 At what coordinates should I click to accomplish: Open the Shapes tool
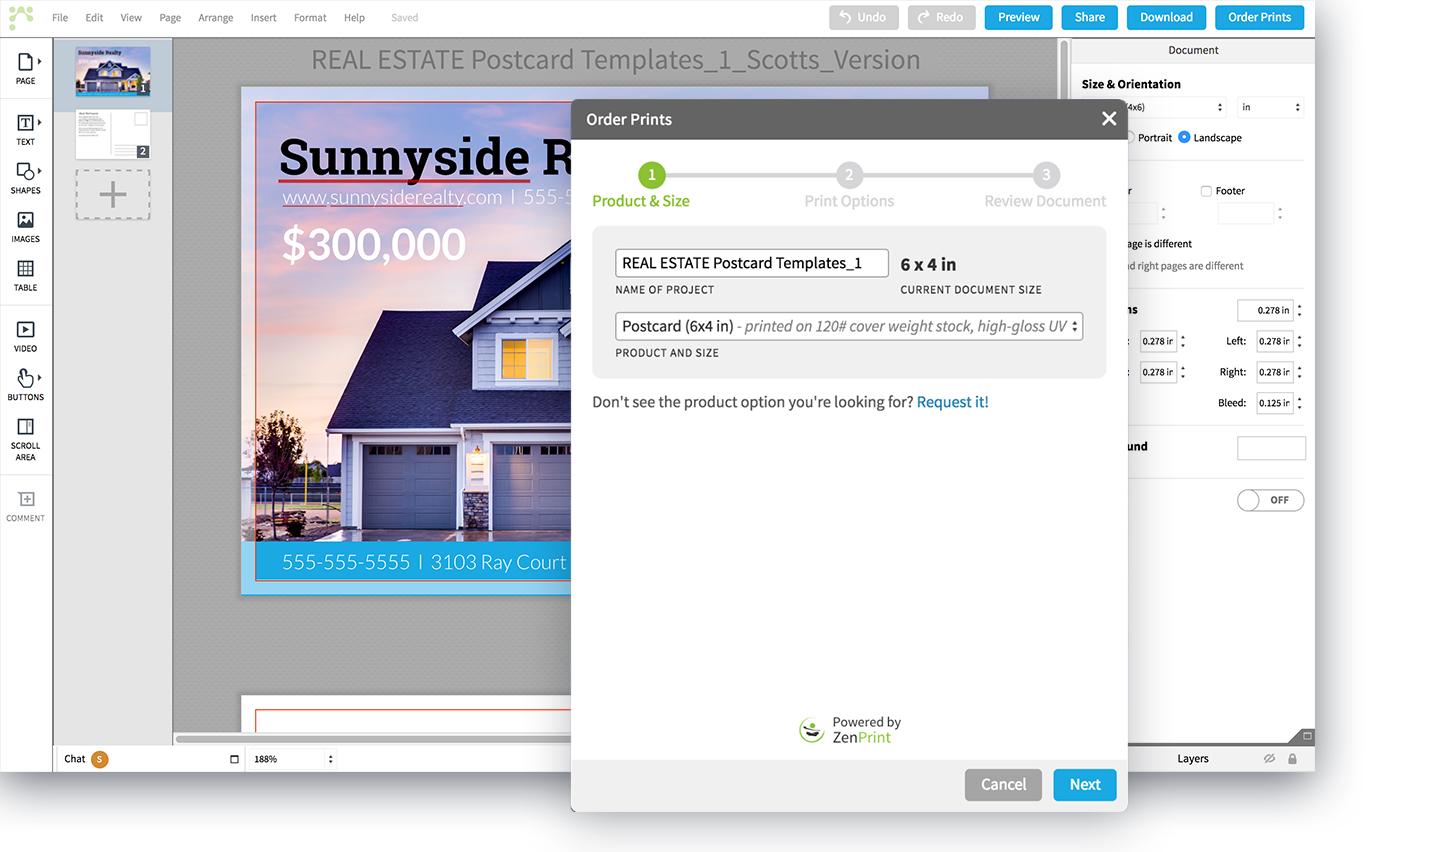pyautogui.click(x=26, y=176)
